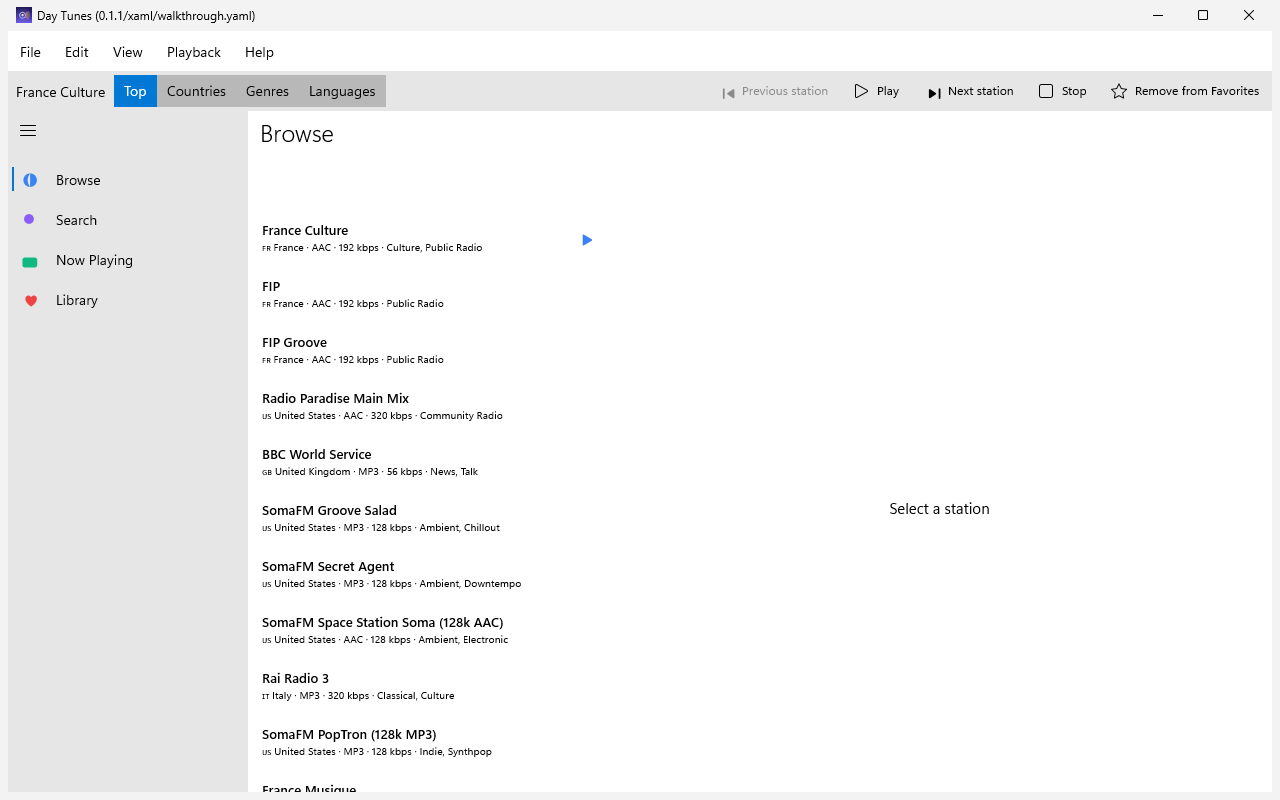Click the star Remove from Favorites icon

(x=1119, y=91)
